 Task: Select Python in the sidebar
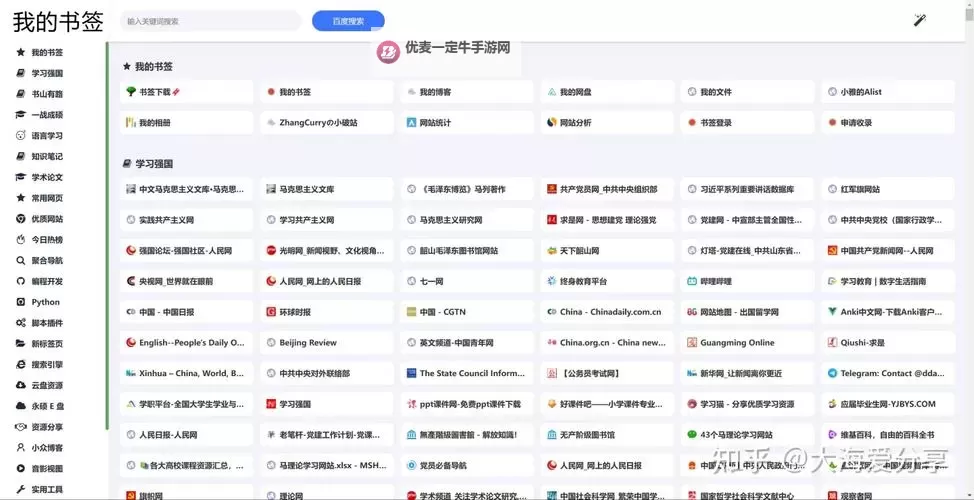point(46,302)
